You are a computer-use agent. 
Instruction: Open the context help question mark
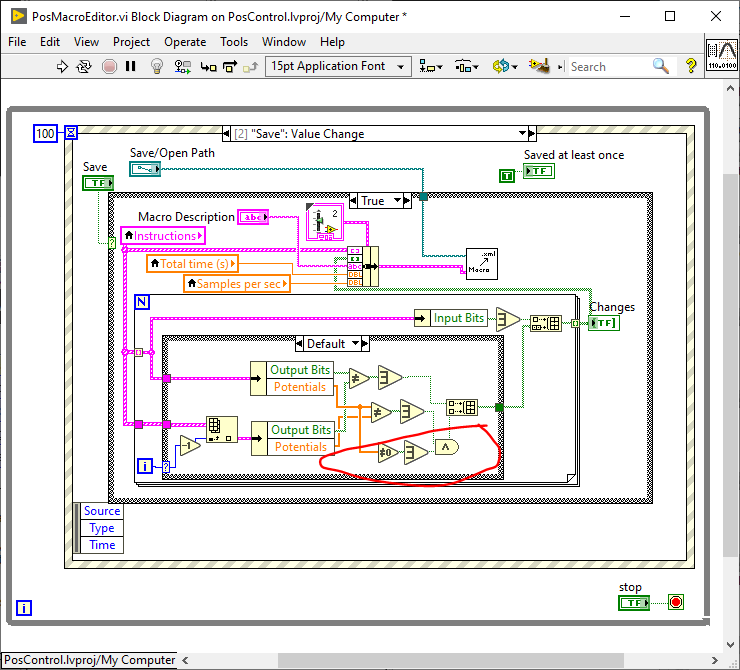(691, 66)
